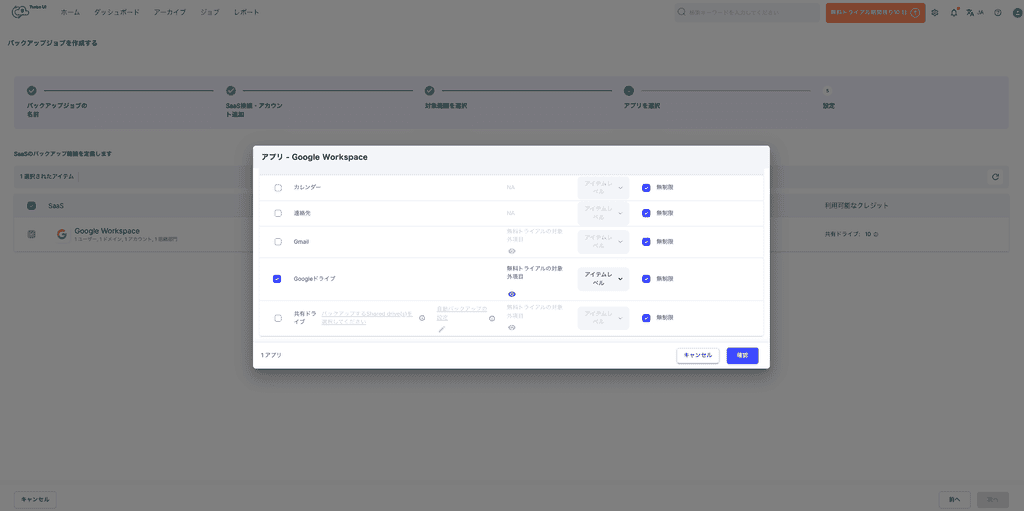Toggle the Google Workspace row checkbox
Viewport: 1024px width, 511px height.
point(31,234)
